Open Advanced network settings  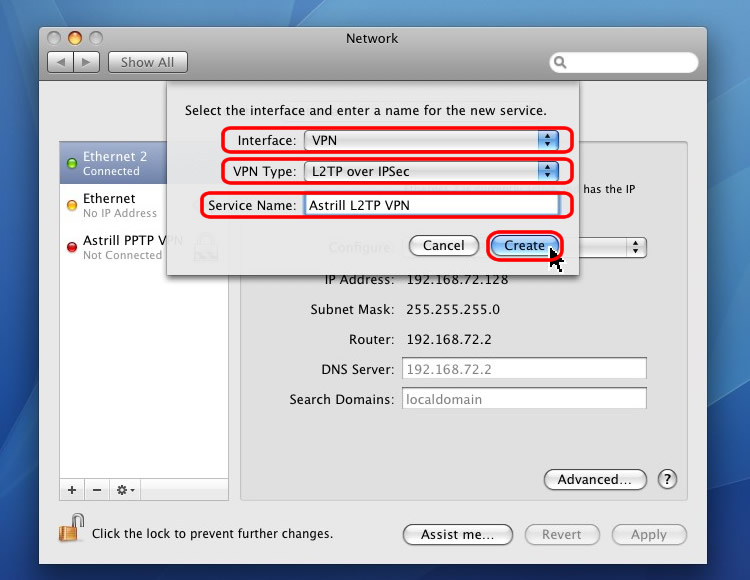coord(595,480)
